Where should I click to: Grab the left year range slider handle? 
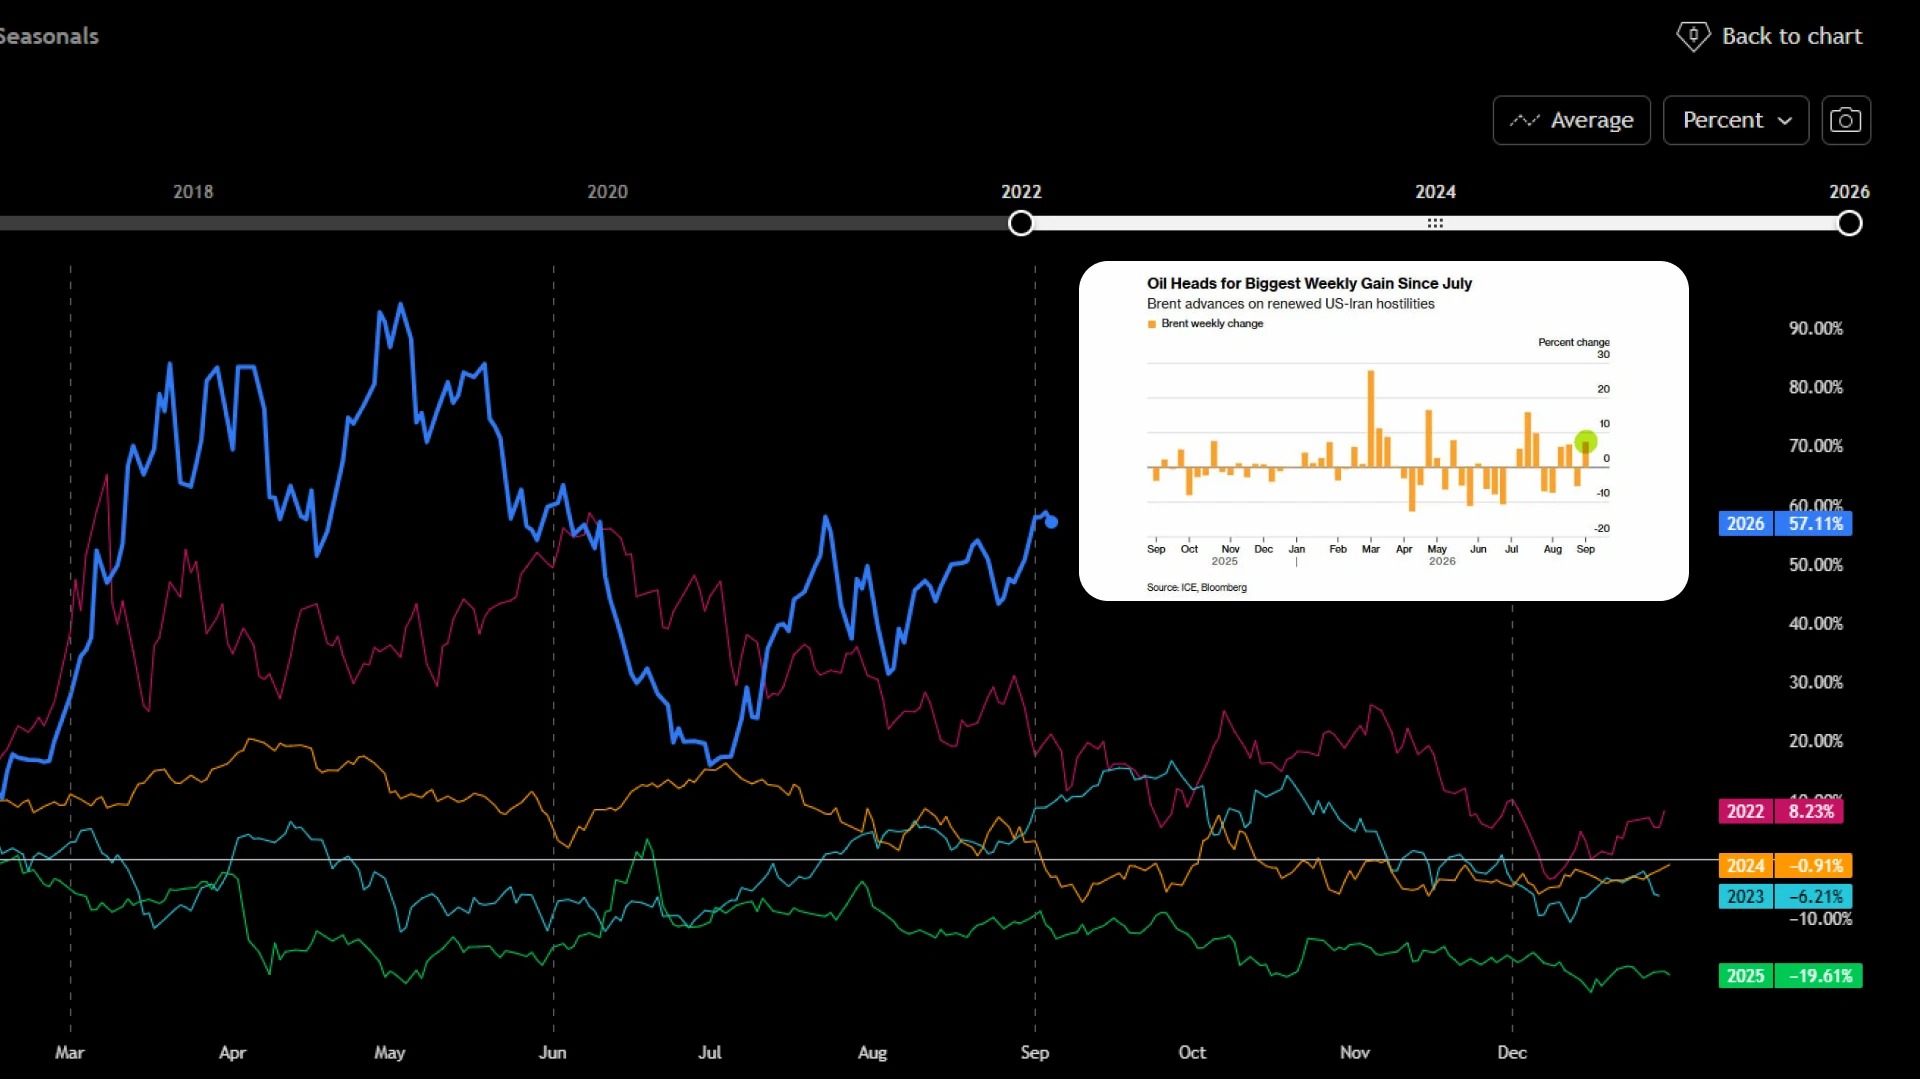pyautogui.click(x=1021, y=223)
